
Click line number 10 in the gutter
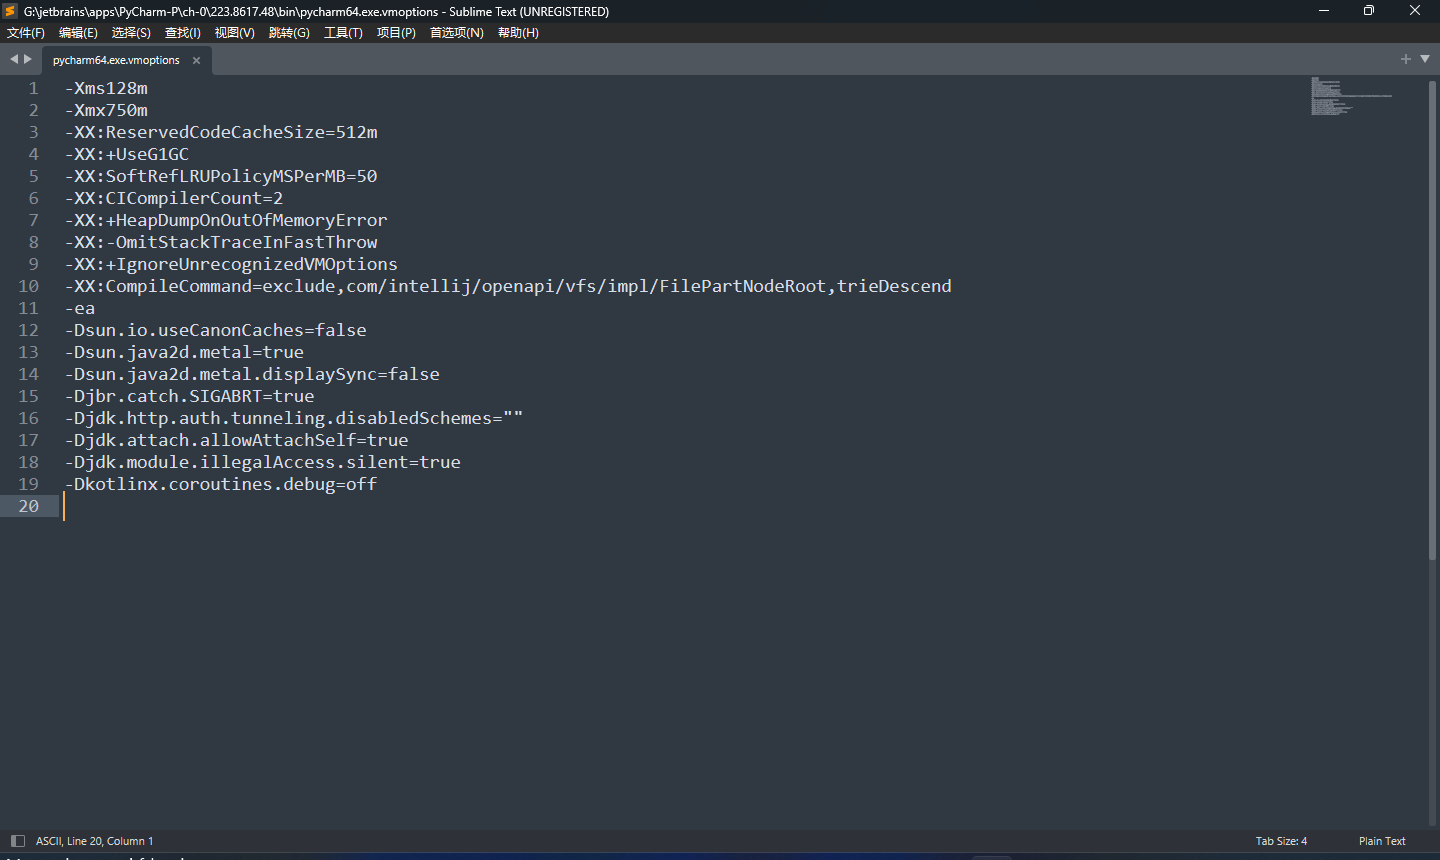[x=28, y=286]
